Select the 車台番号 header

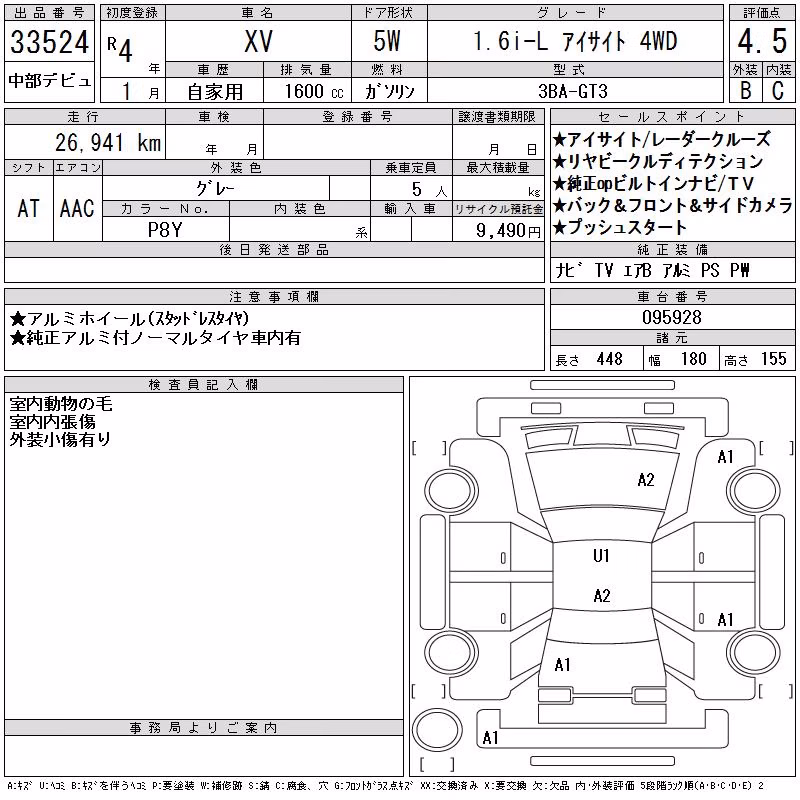pyautogui.click(x=672, y=296)
